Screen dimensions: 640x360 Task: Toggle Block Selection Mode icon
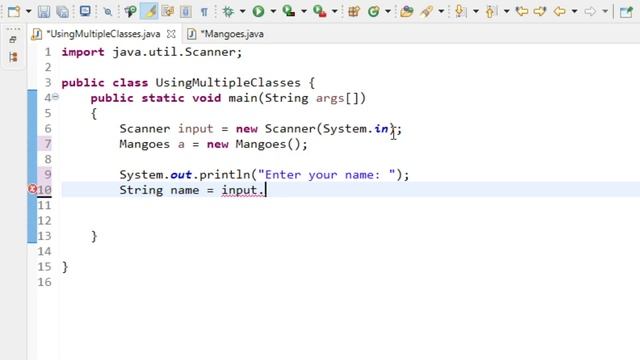186,11
